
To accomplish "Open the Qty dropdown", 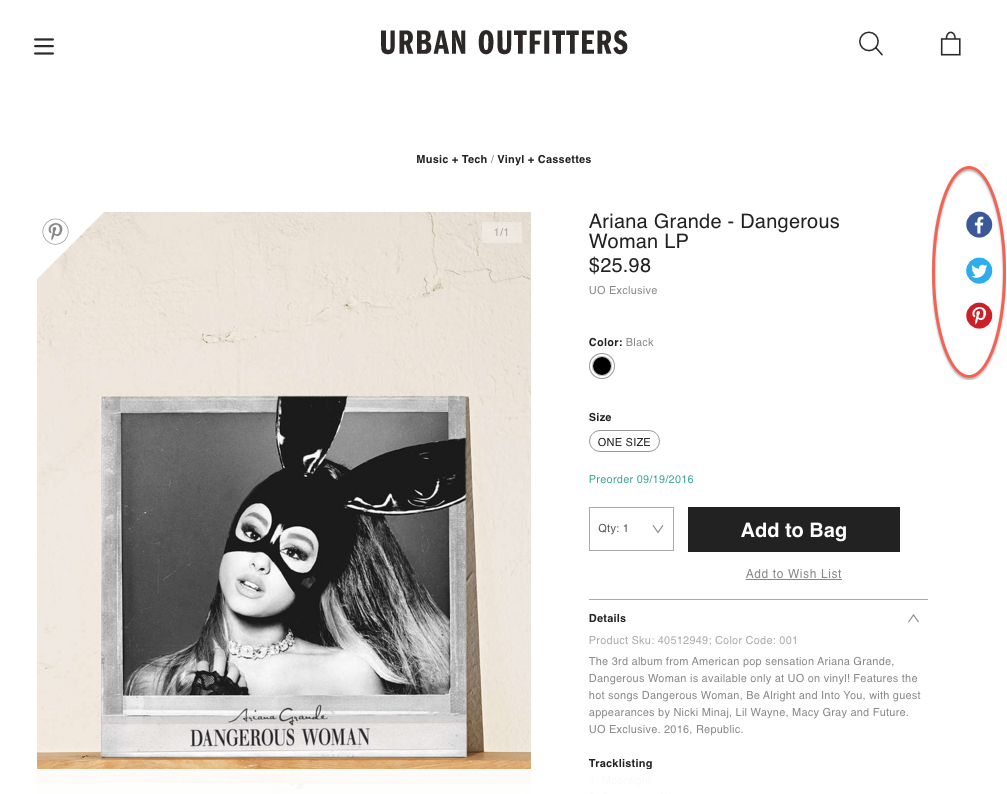I will (631, 529).
